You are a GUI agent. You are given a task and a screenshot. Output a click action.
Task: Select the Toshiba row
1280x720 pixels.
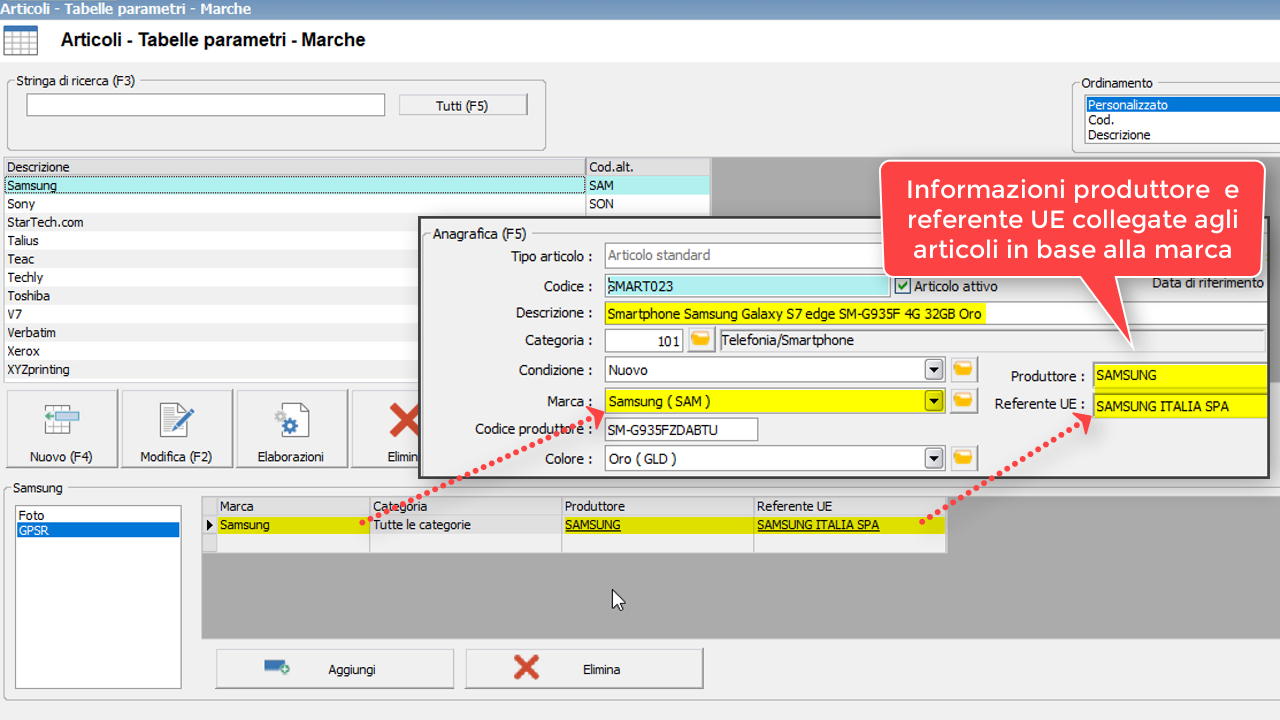click(x=211, y=296)
